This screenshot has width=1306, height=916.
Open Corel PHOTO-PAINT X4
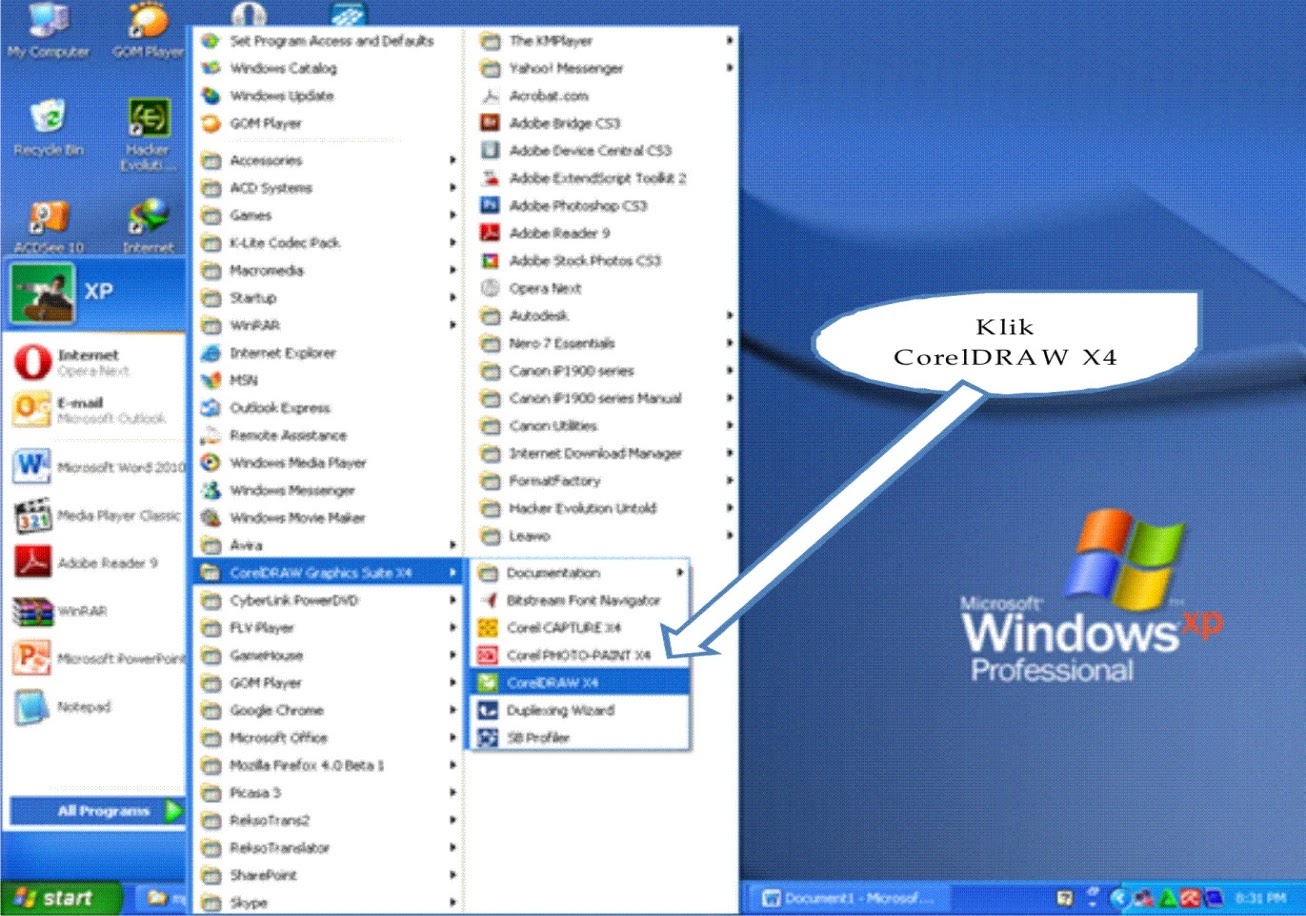tap(580, 655)
